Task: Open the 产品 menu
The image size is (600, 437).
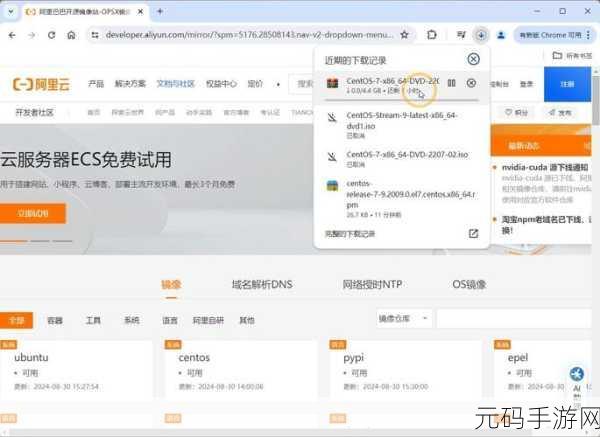Action: point(96,83)
